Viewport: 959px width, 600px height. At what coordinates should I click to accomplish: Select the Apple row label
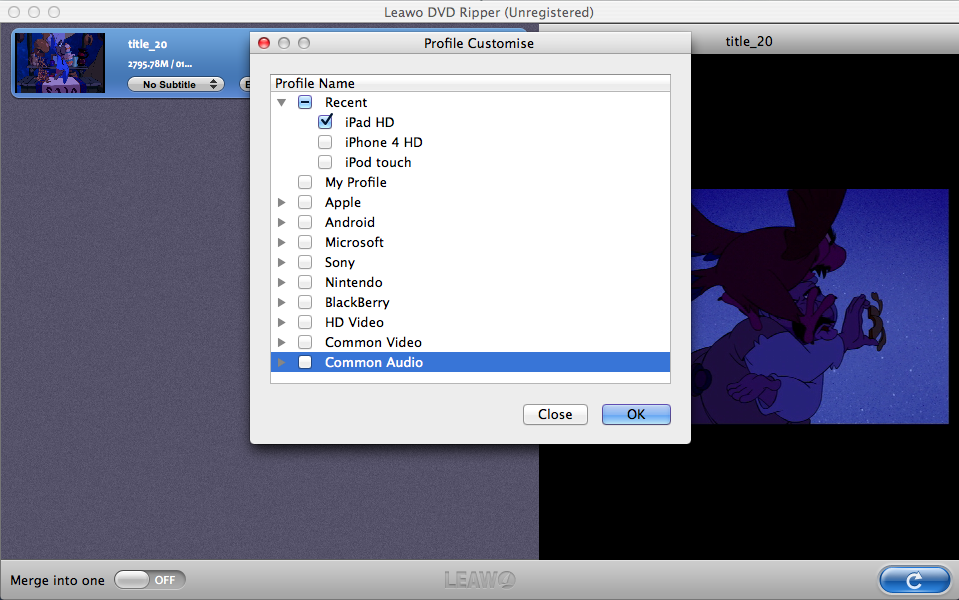[343, 202]
